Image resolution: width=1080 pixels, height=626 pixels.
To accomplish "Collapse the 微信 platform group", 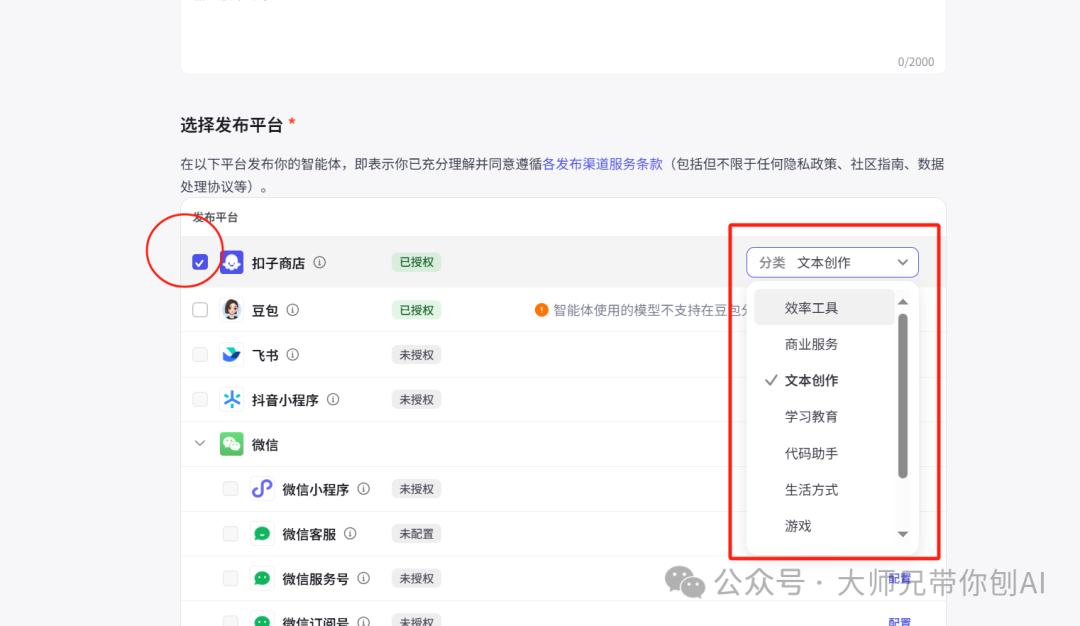I will (200, 444).
